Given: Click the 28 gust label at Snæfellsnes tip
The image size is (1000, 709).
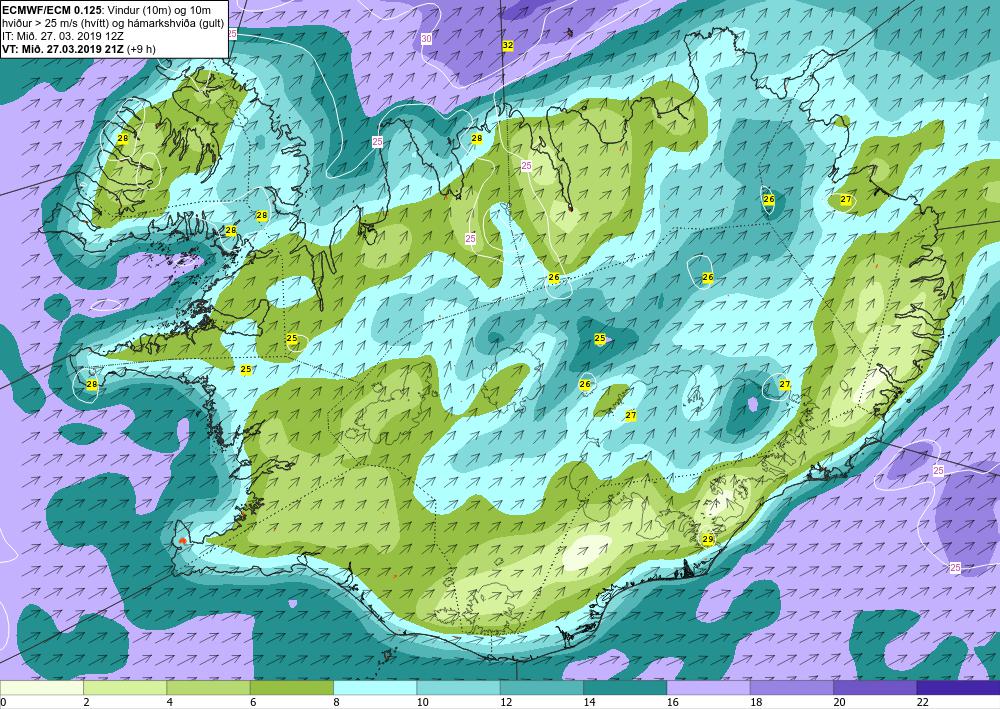Looking at the screenshot, I should pos(92,384).
